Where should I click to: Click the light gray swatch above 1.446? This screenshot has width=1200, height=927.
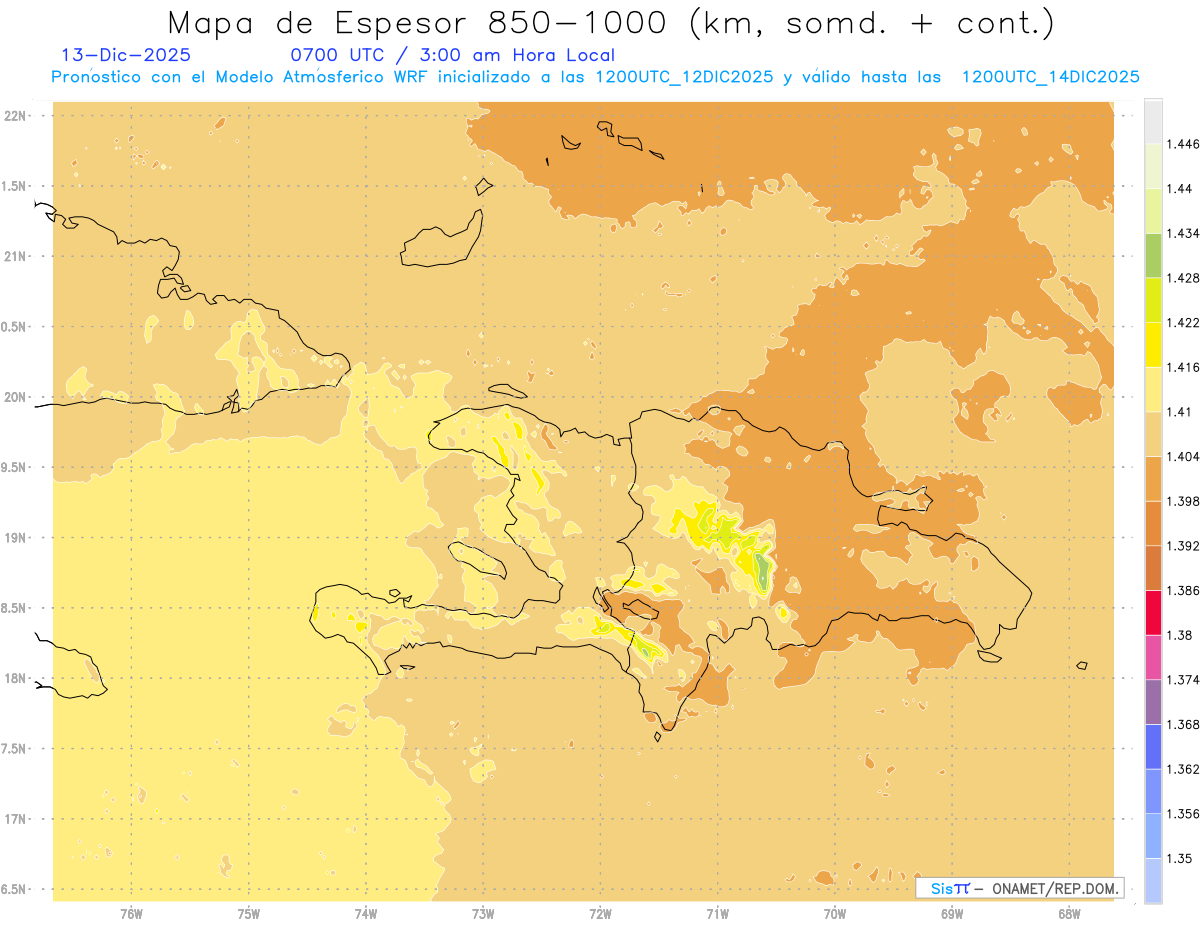coord(1153,121)
